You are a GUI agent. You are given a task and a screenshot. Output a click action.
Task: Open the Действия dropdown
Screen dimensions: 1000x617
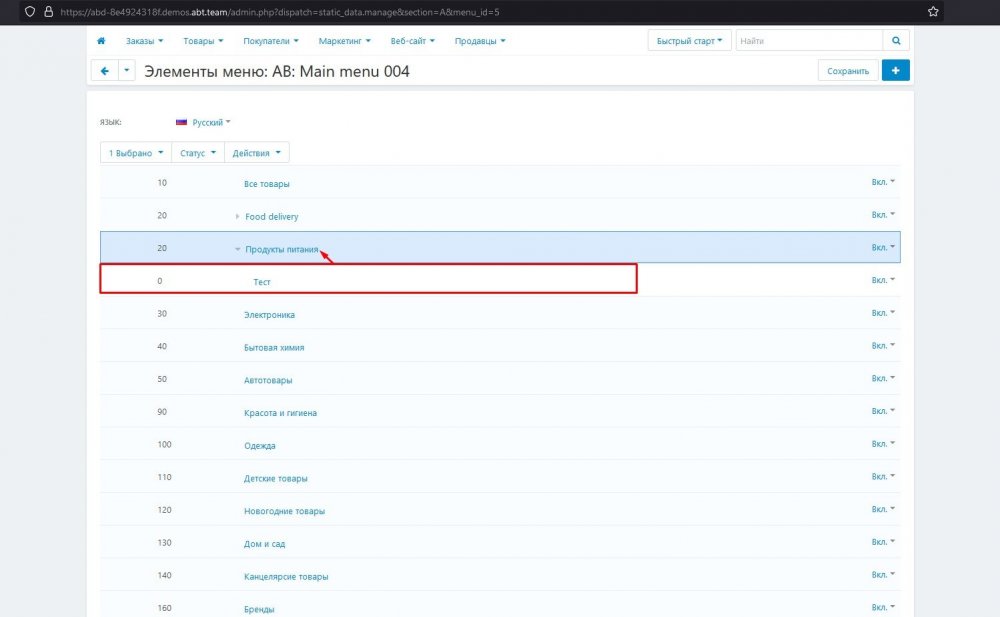[256, 153]
